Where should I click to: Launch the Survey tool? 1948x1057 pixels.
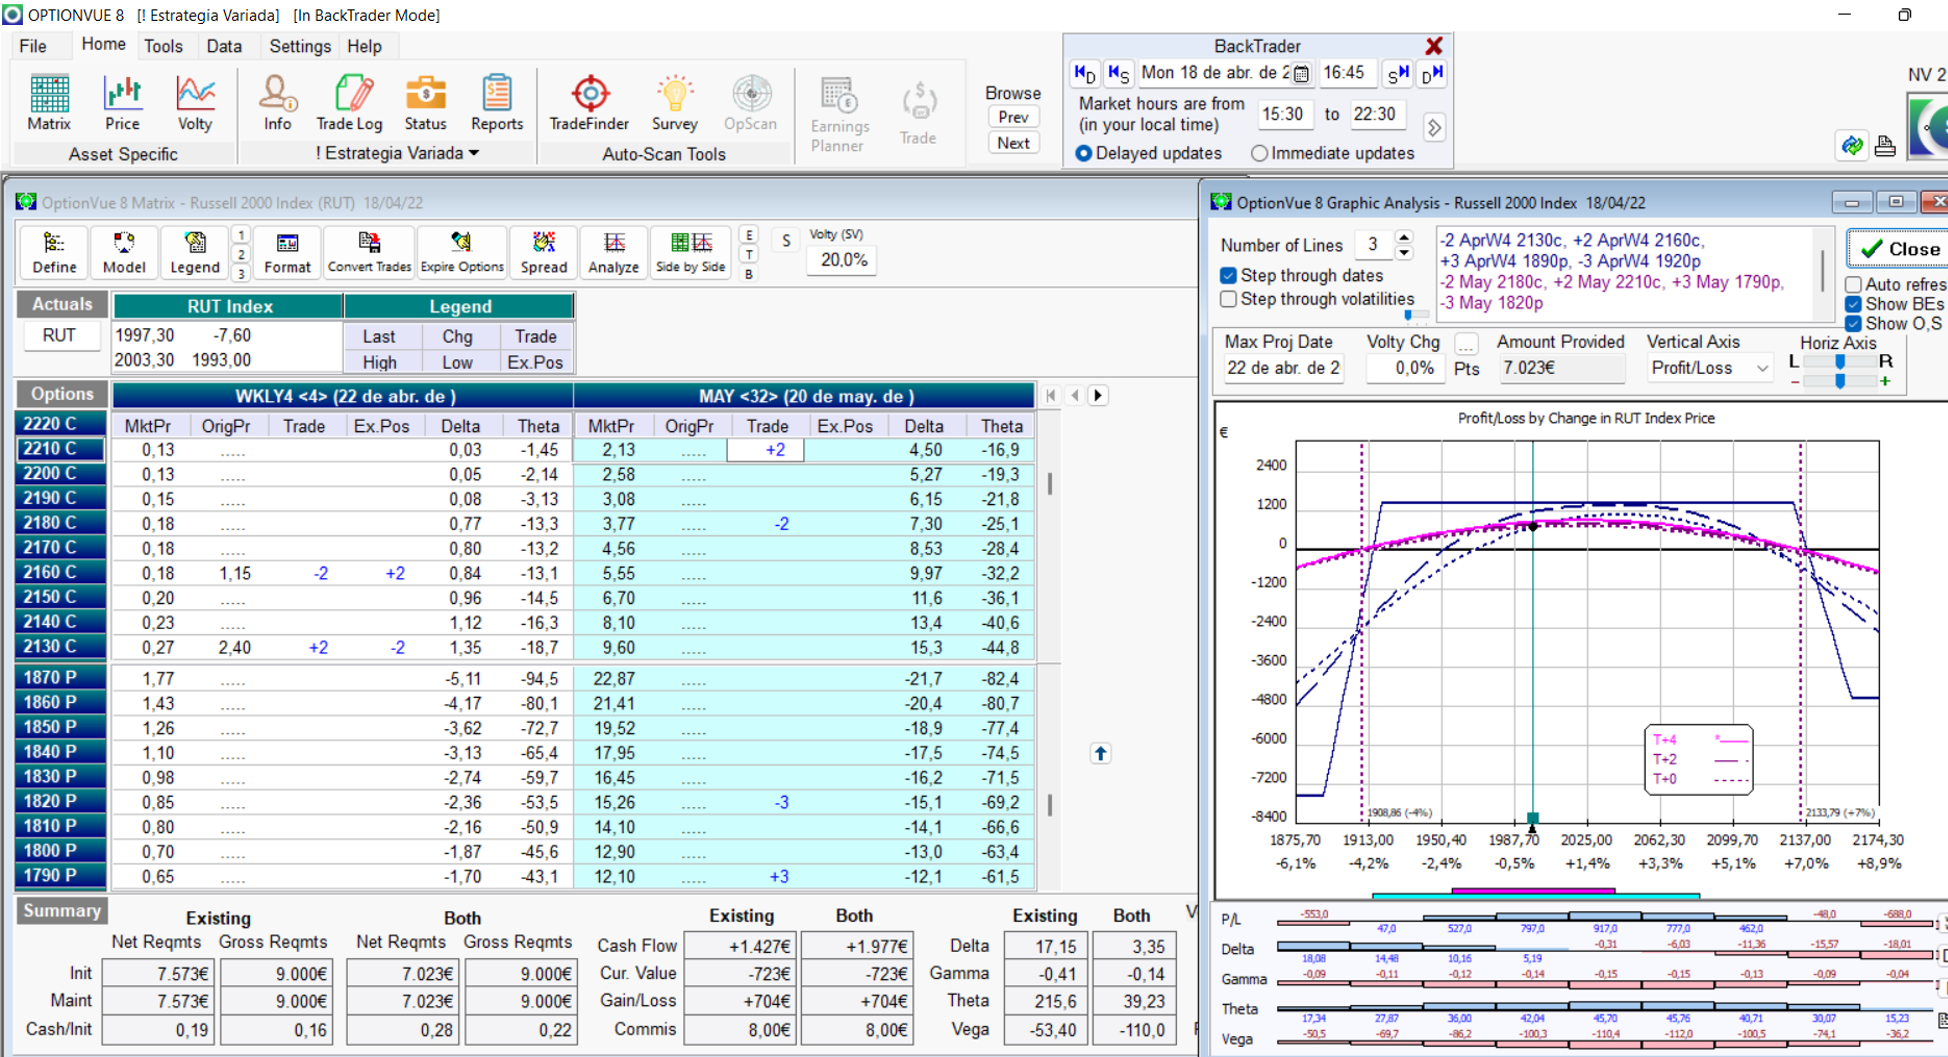(675, 103)
